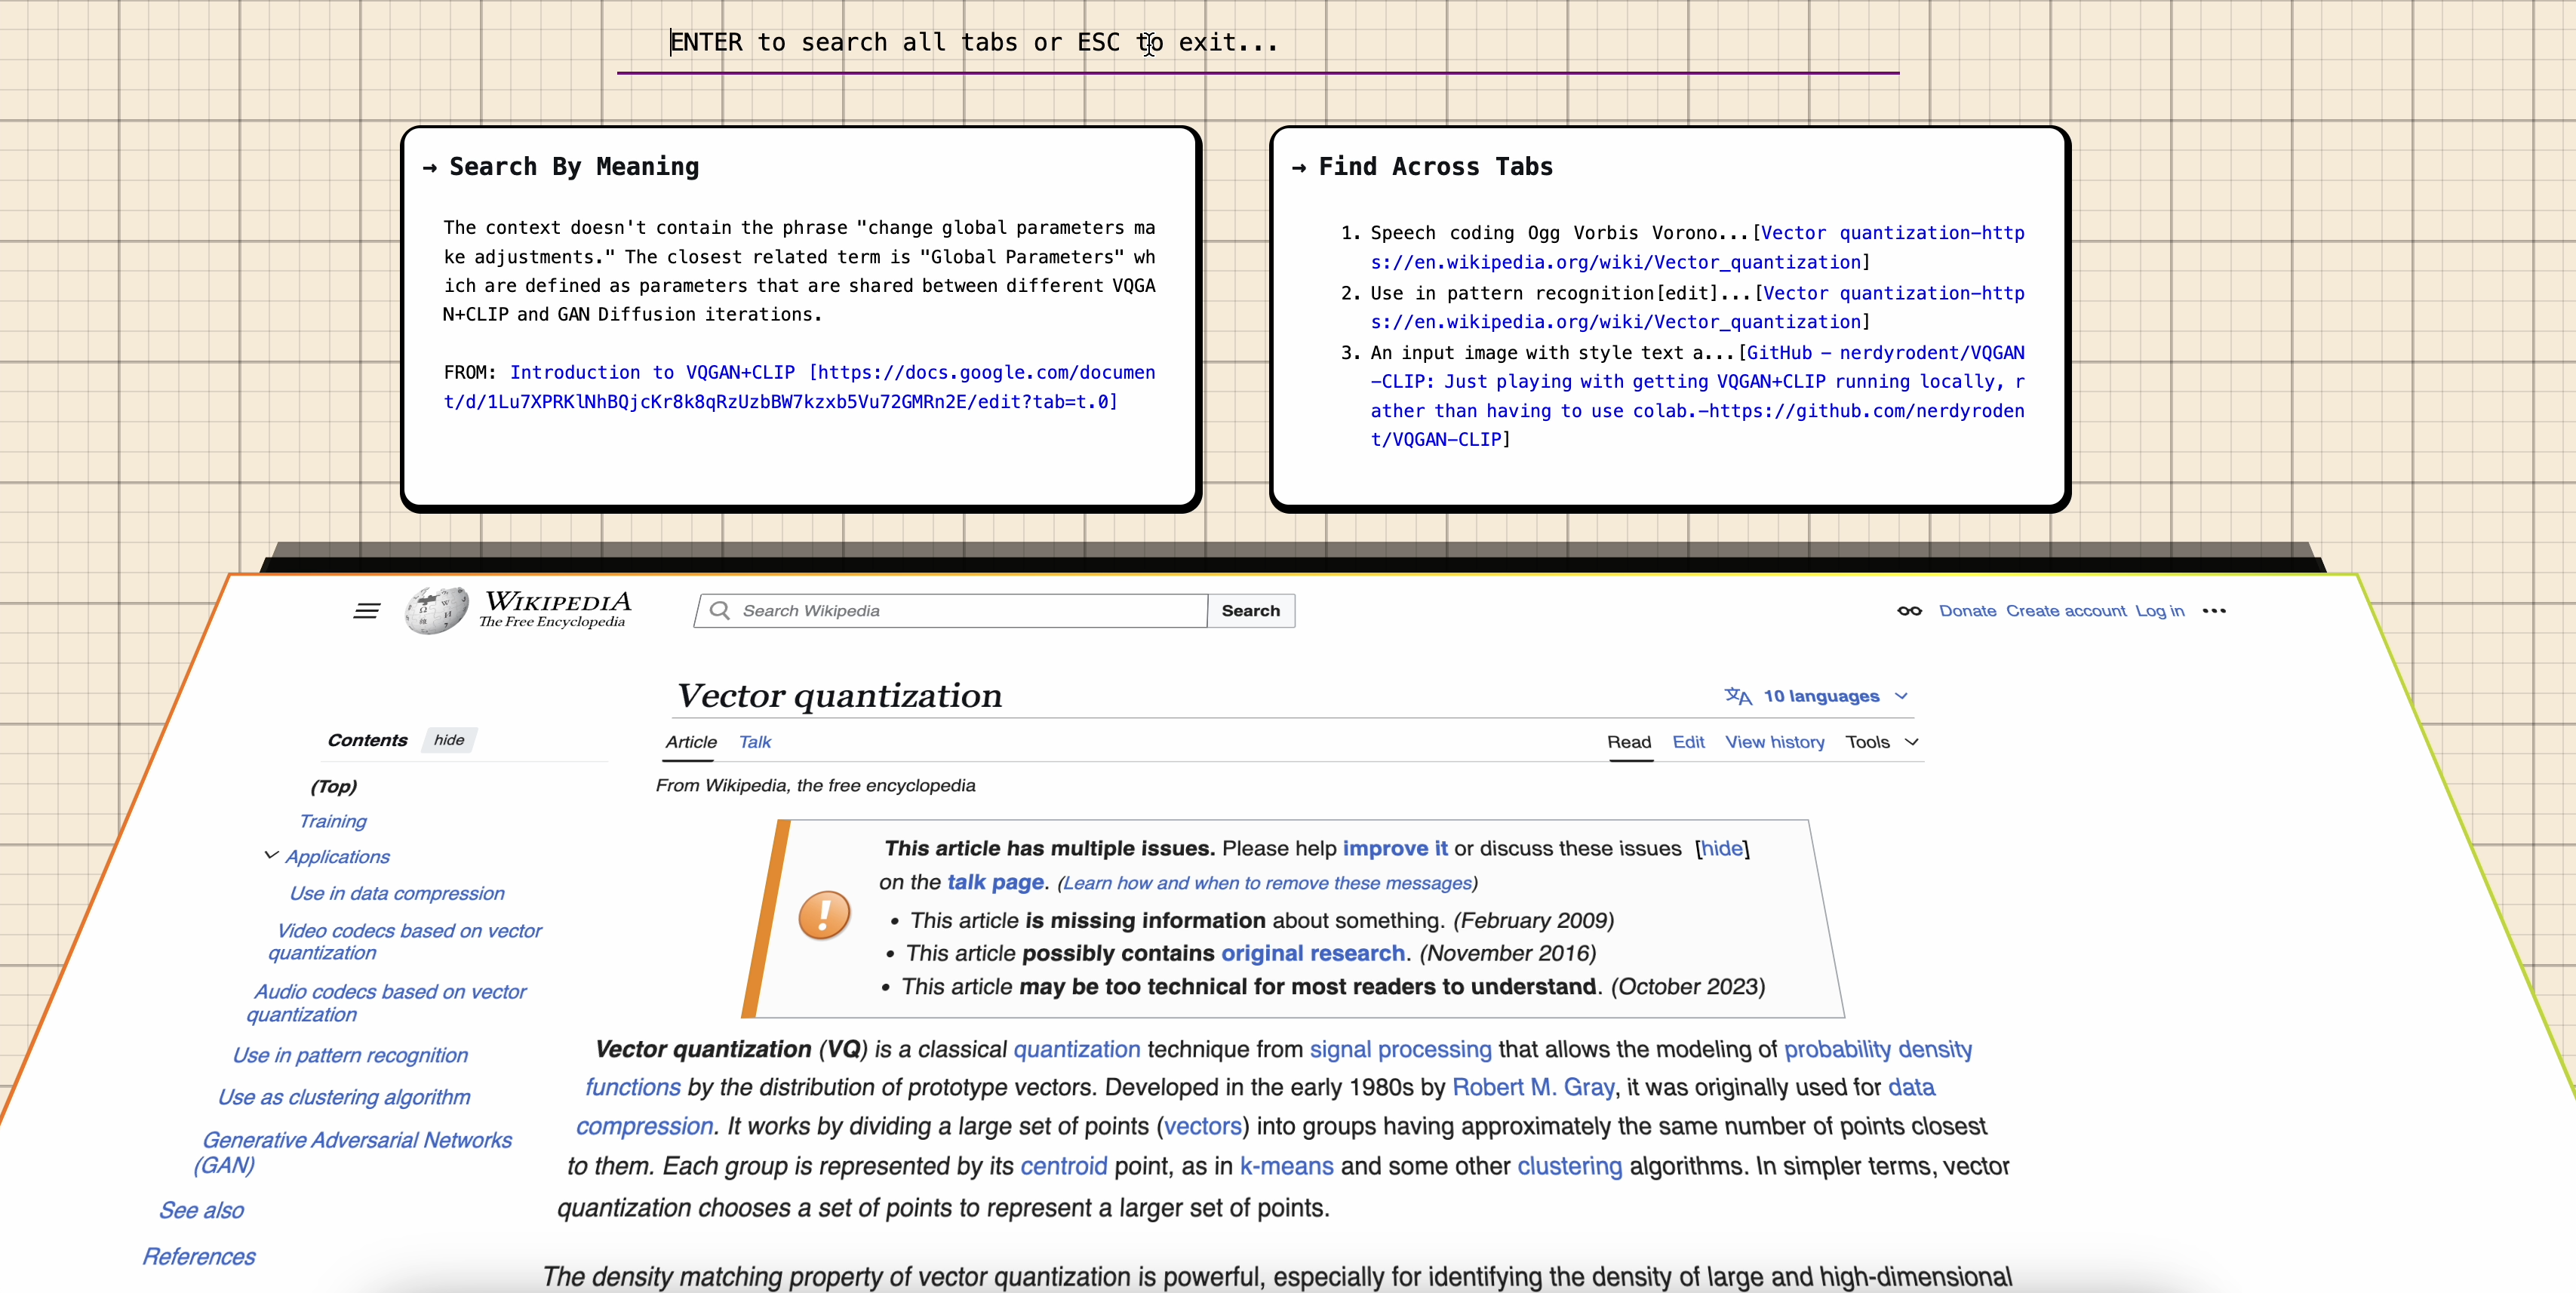The width and height of the screenshot is (2576, 1293).
Task: Hide the Contents sidebar
Action: [x=449, y=740]
